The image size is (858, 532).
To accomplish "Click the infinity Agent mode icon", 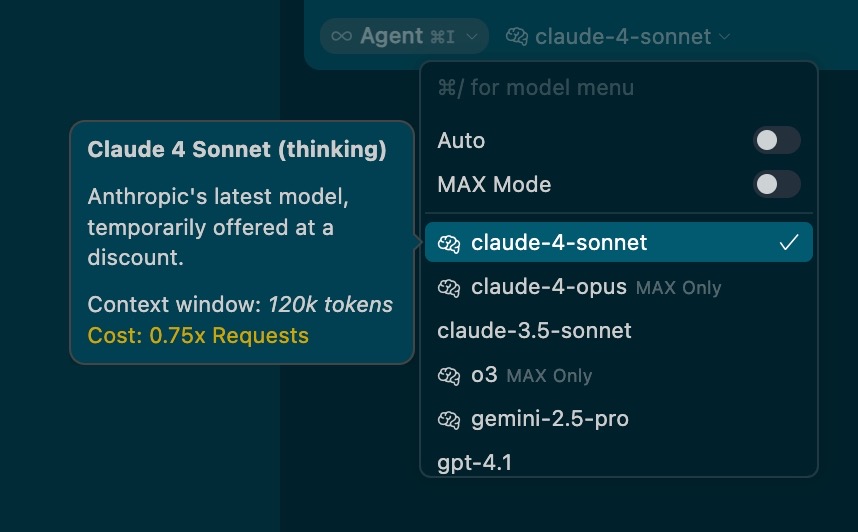I will (x=342, y=36).
